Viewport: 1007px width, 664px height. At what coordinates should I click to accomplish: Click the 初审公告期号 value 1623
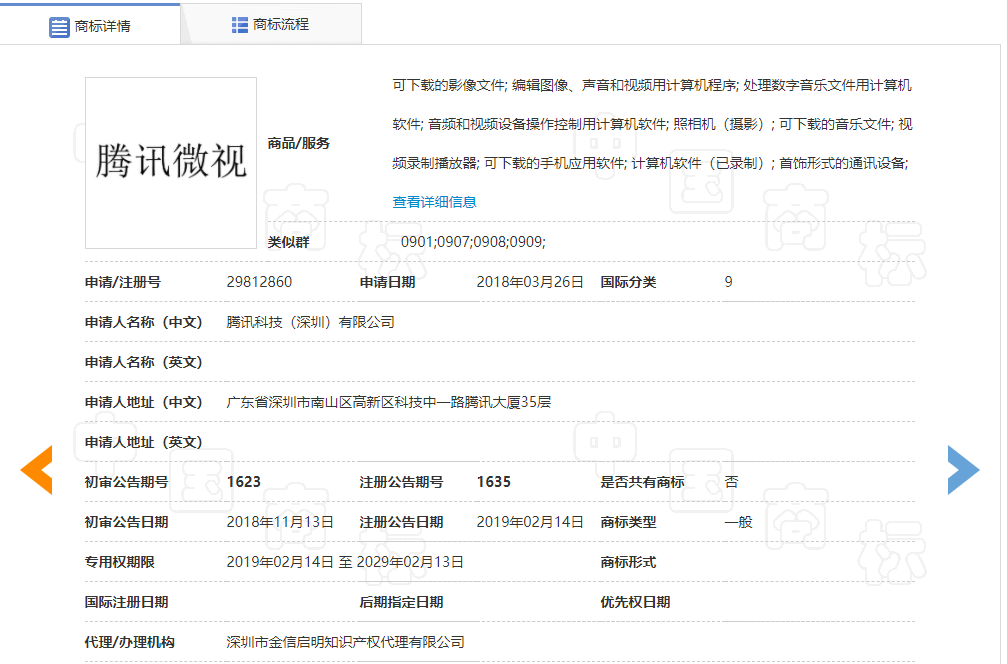tap(244, 482)
